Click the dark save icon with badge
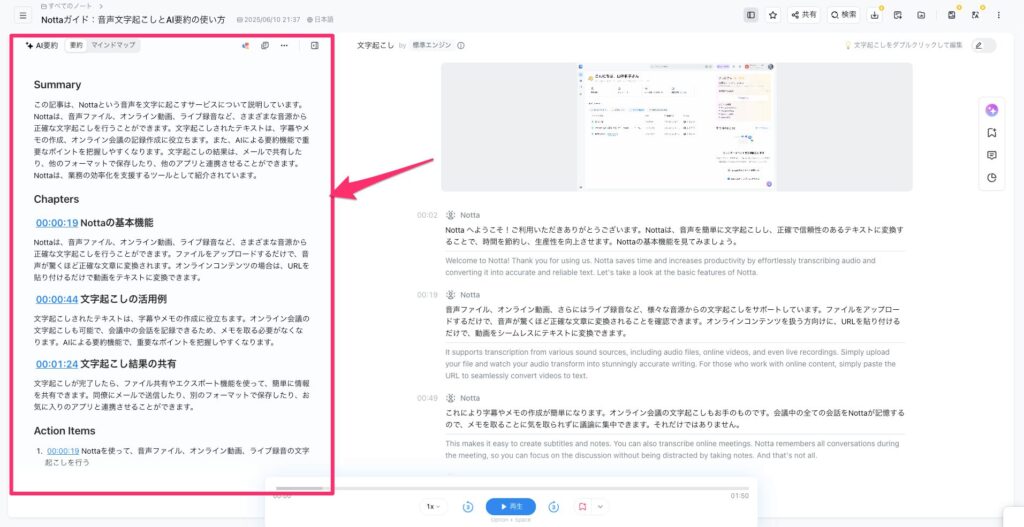The height and width of the screenshot is (527, 1024). (952, 15)
